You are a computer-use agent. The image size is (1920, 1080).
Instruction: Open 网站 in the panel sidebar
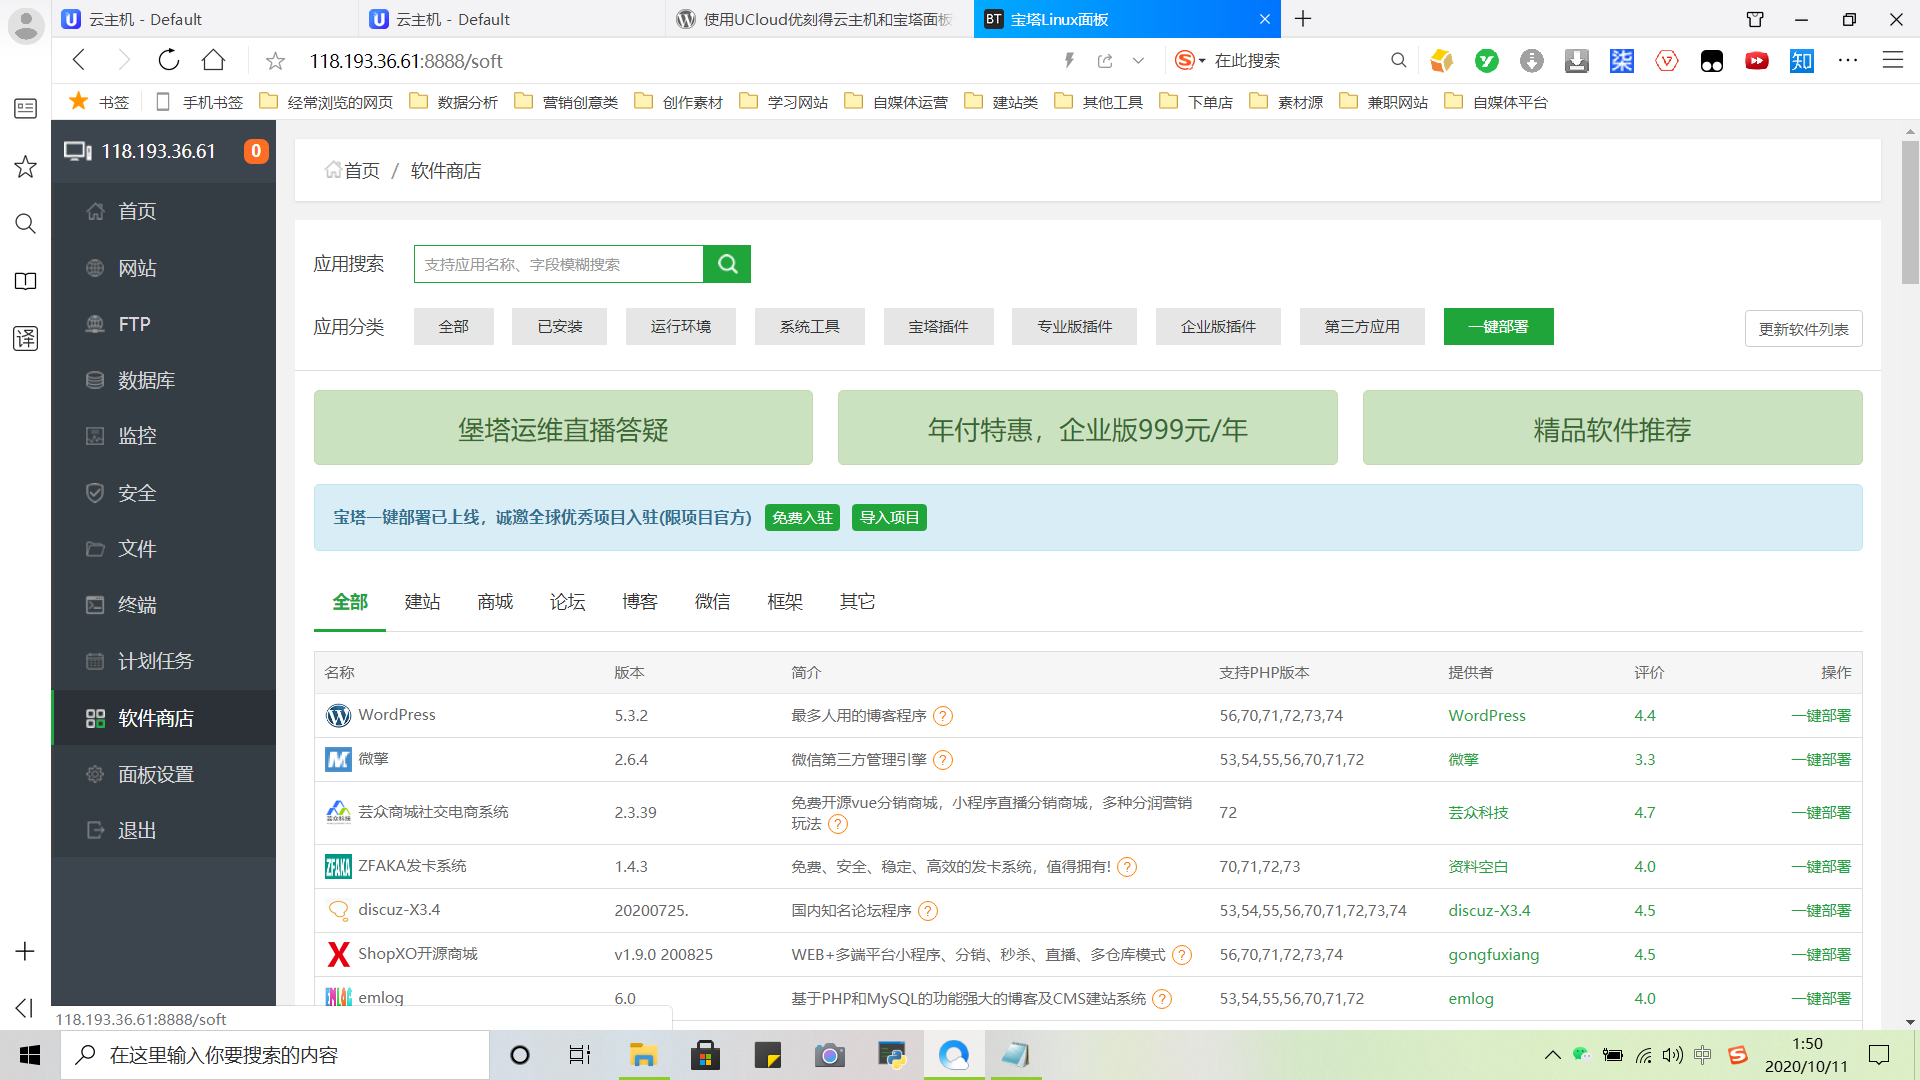click(164, 268)
